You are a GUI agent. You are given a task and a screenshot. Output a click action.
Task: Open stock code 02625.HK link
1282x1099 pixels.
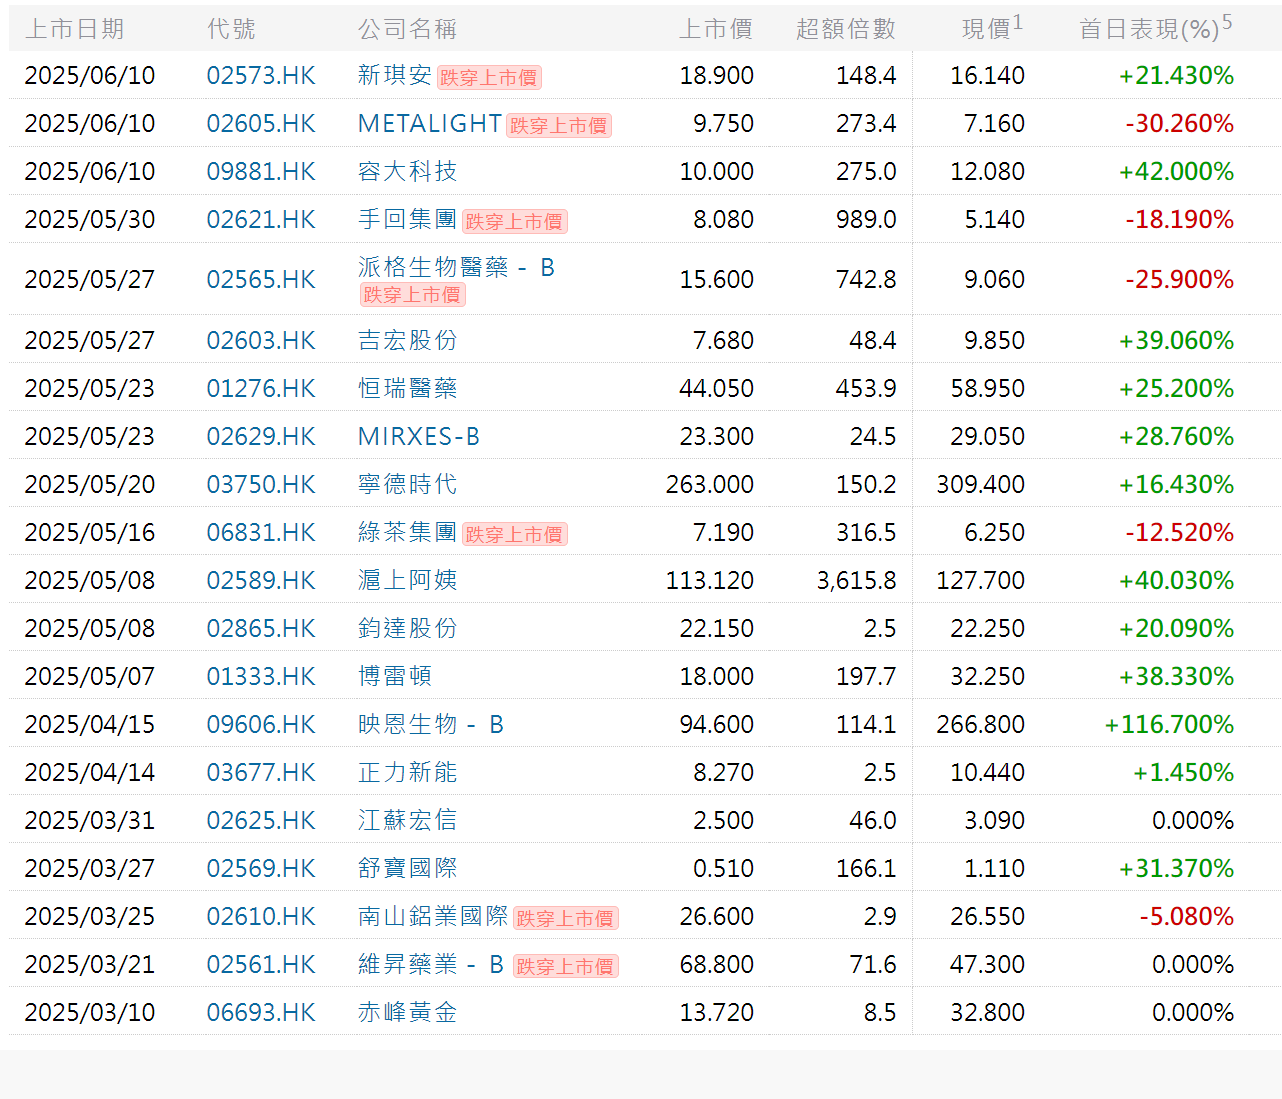(x=261, y=821)
